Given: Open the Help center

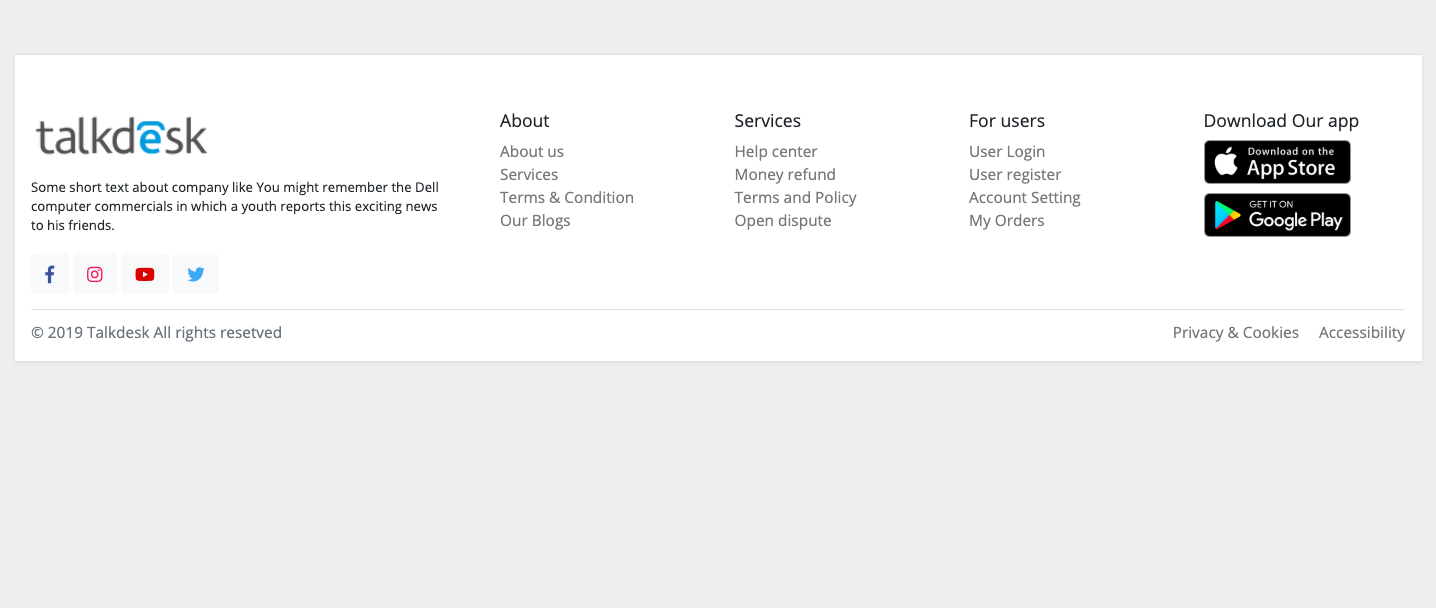Looking at the screenshot, I should (776, 151).
